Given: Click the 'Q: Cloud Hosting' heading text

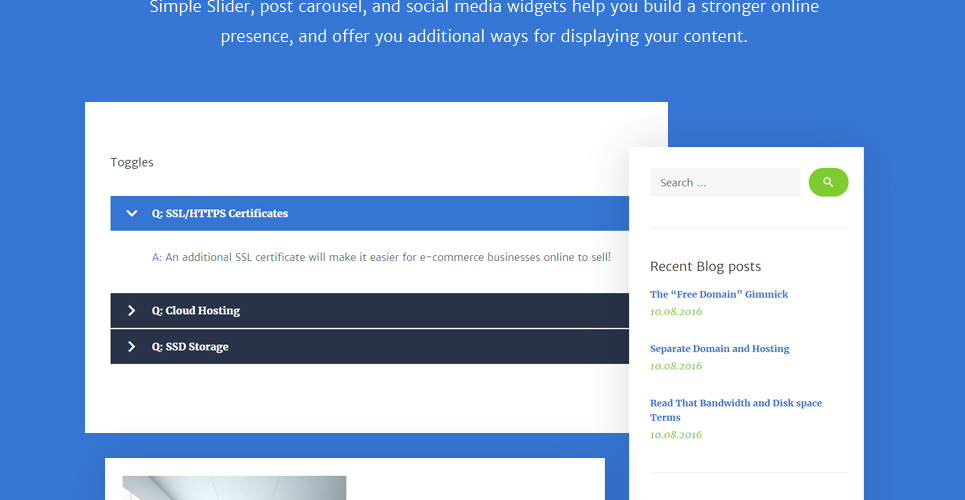Looking at the screenshot, I should point(196,310).
